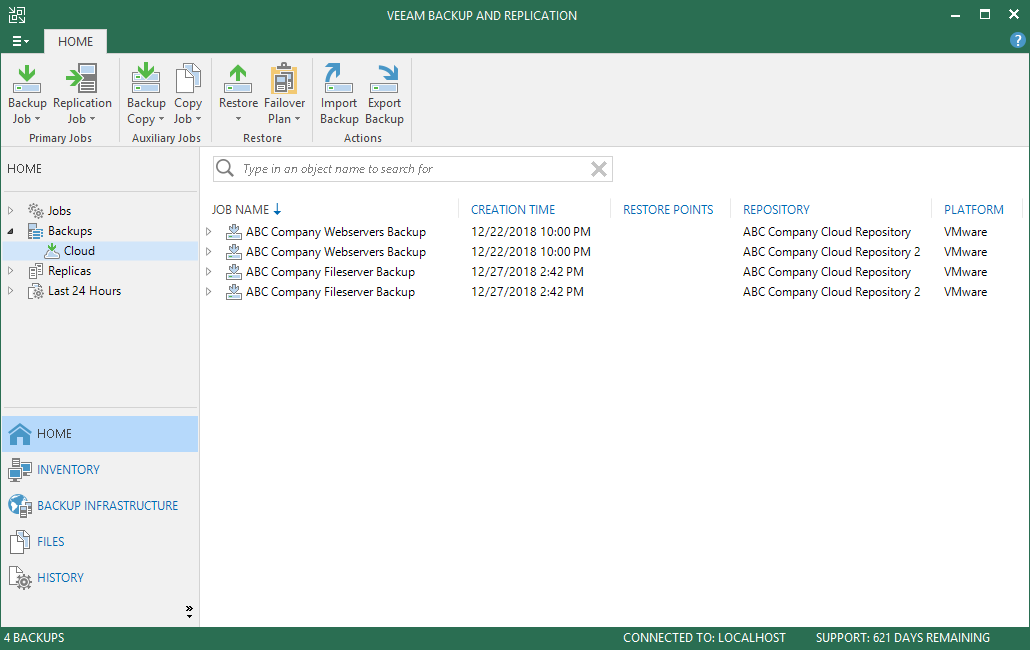Click the Last 24 Hours node icon

(35, 291)
